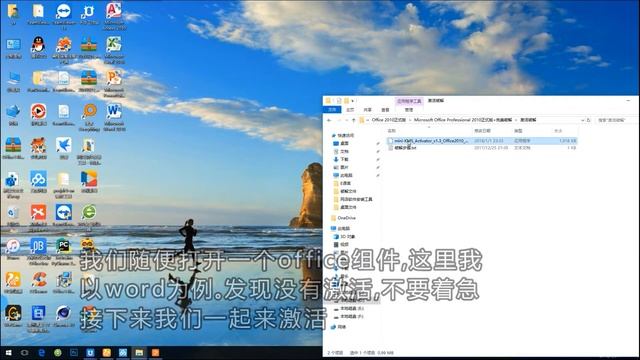Viewport: 640px width, 360px height.
Task: Launch Microsoft PowerPoint 2010 desktop shortcut
Action: [114, 84]
